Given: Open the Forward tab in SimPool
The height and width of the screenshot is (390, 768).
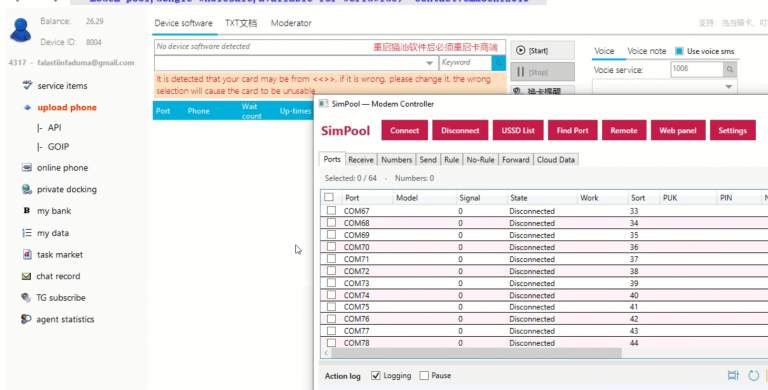Looking at the screenshot, I should [x=516, y=160].
